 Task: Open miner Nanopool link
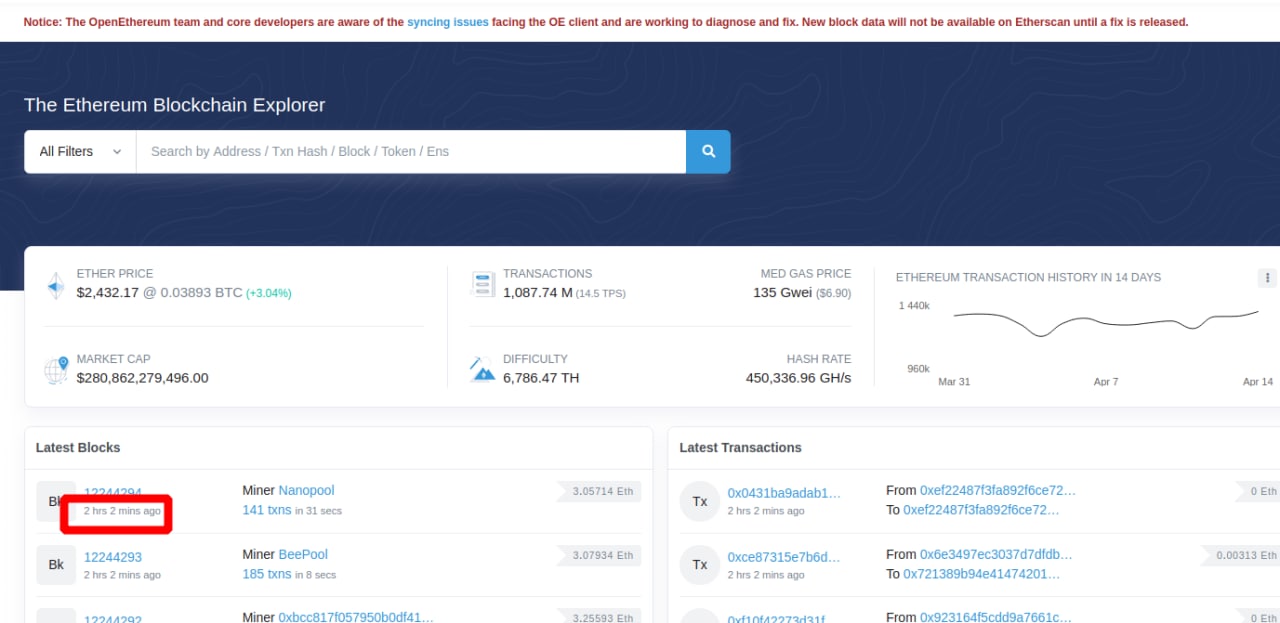[306, 490]
